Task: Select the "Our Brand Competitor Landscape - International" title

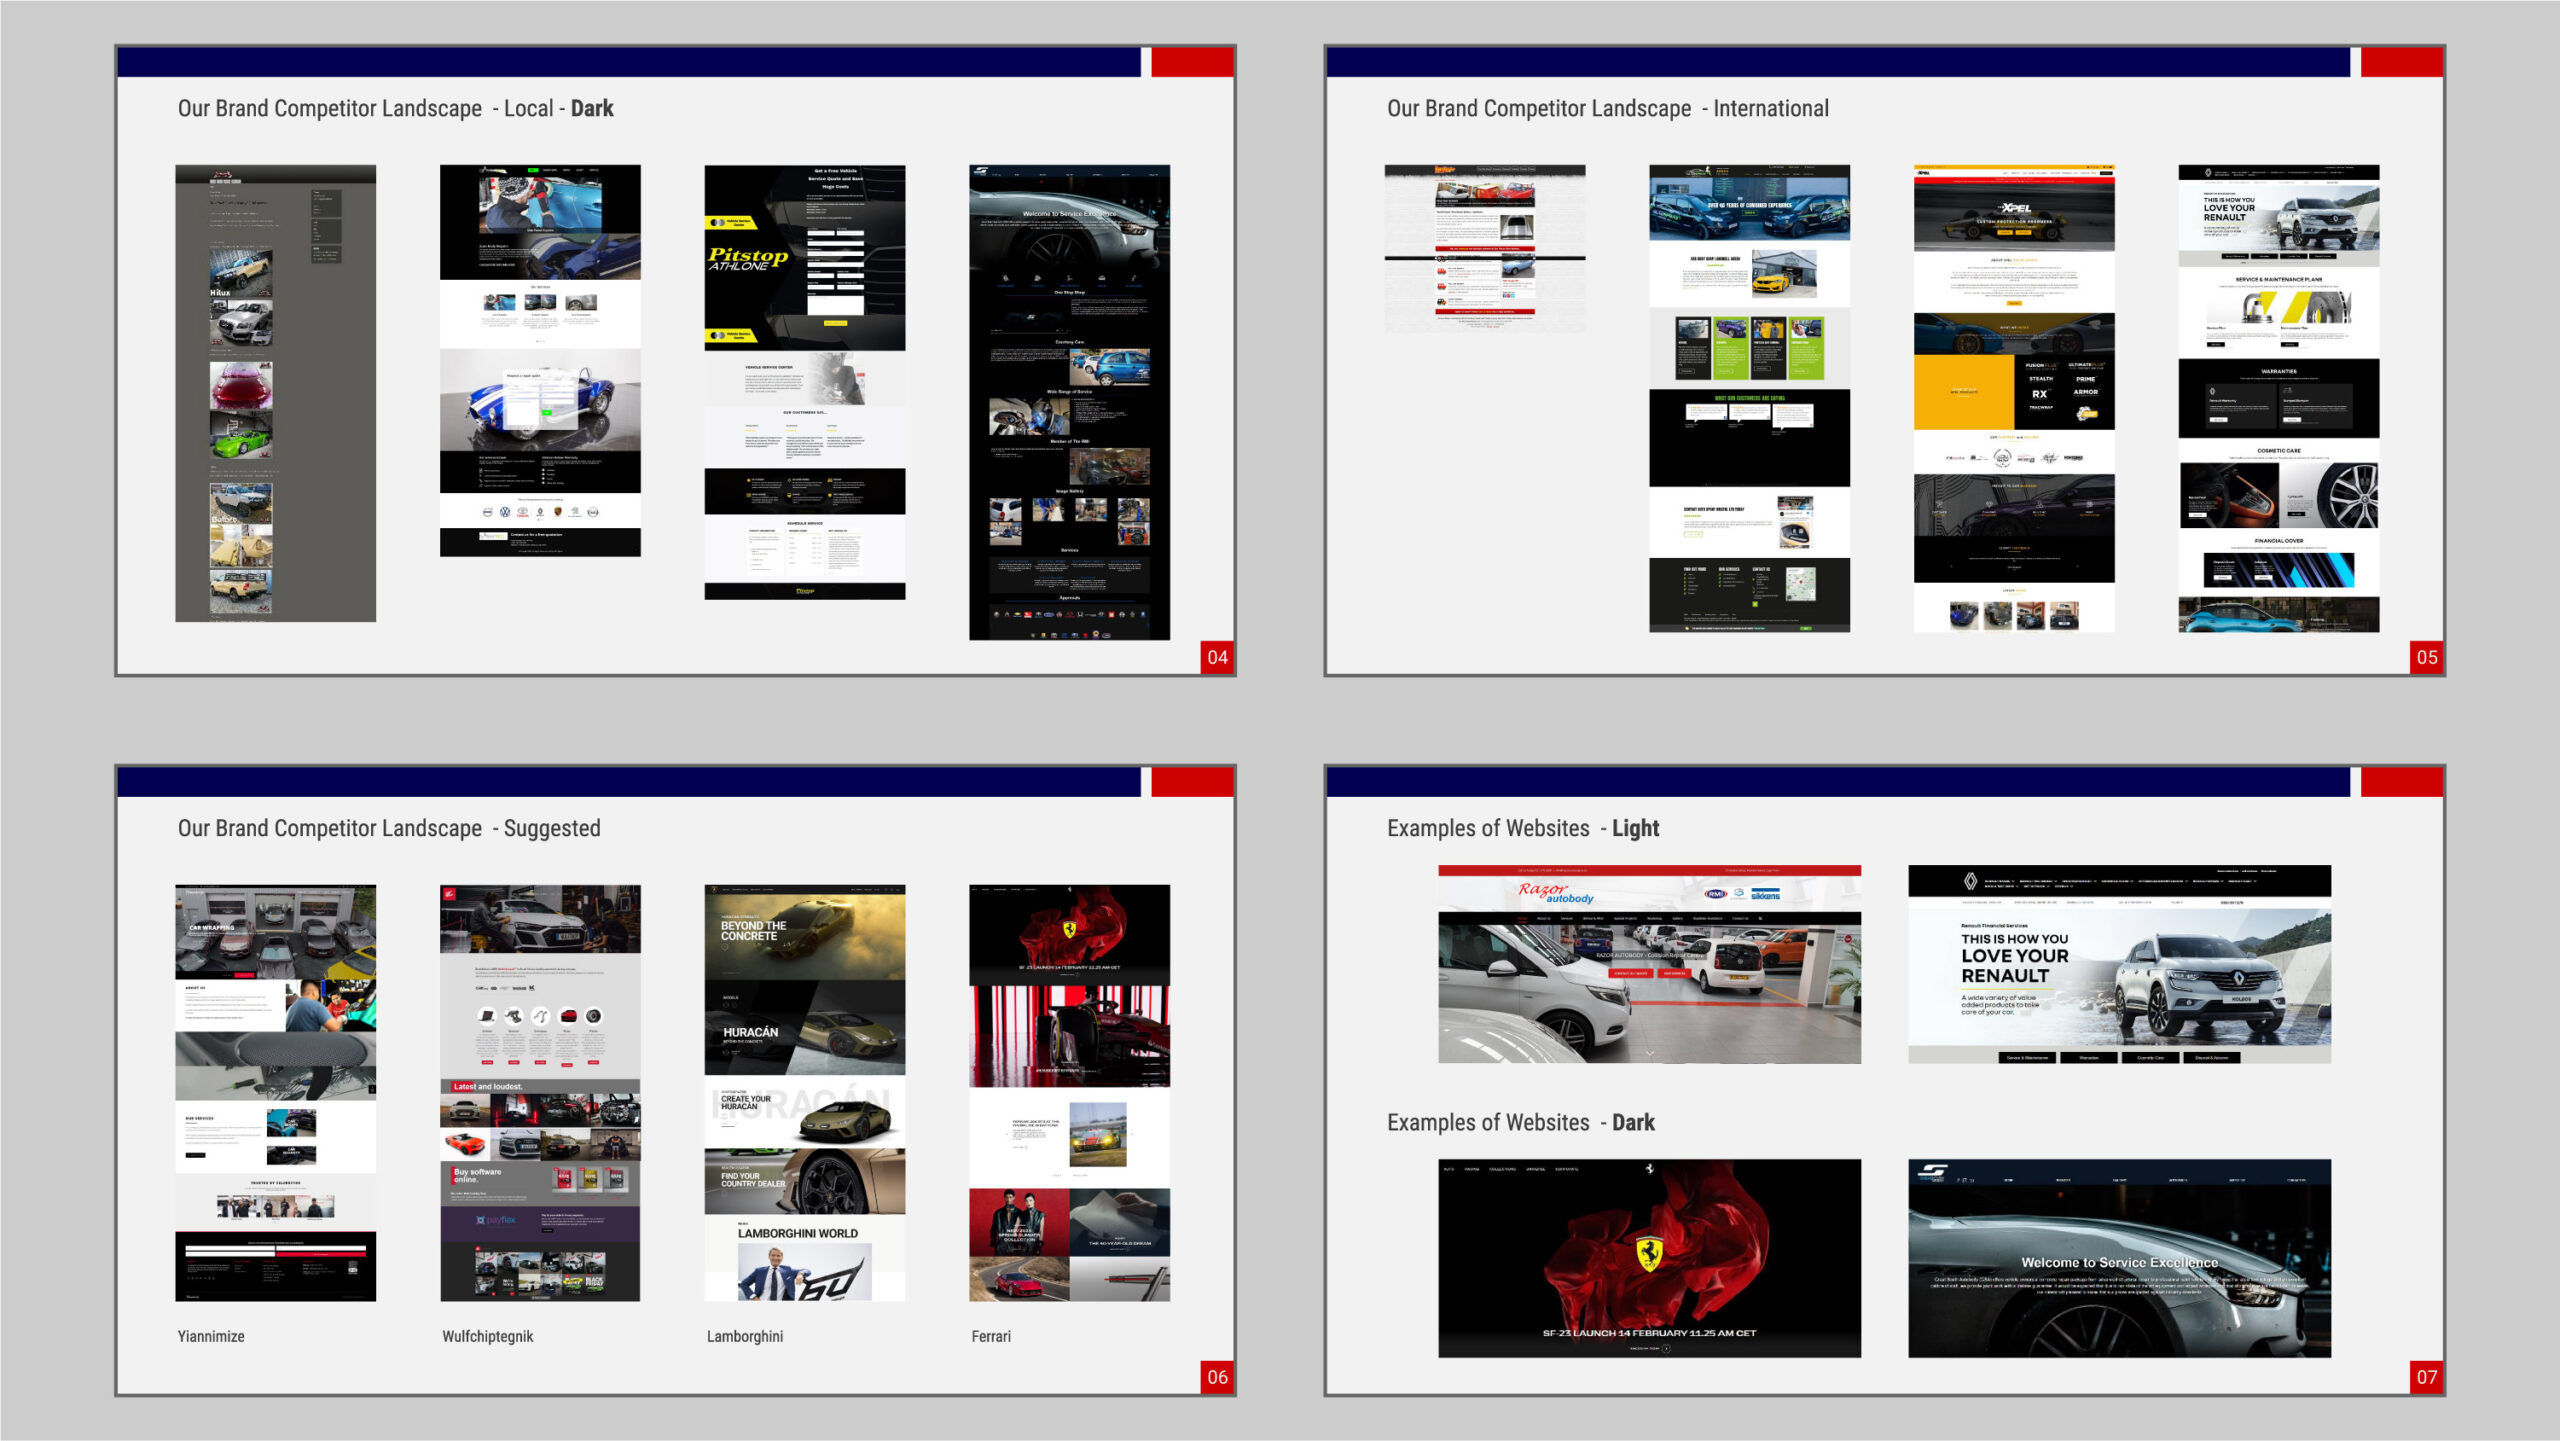Action: point(1607,108)
